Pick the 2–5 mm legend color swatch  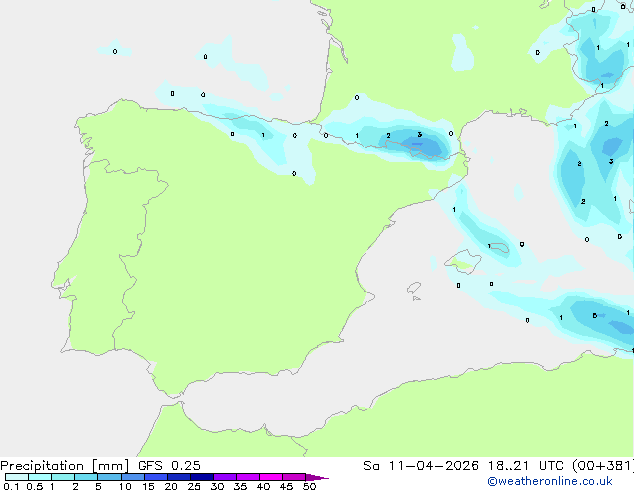(86, 477)
